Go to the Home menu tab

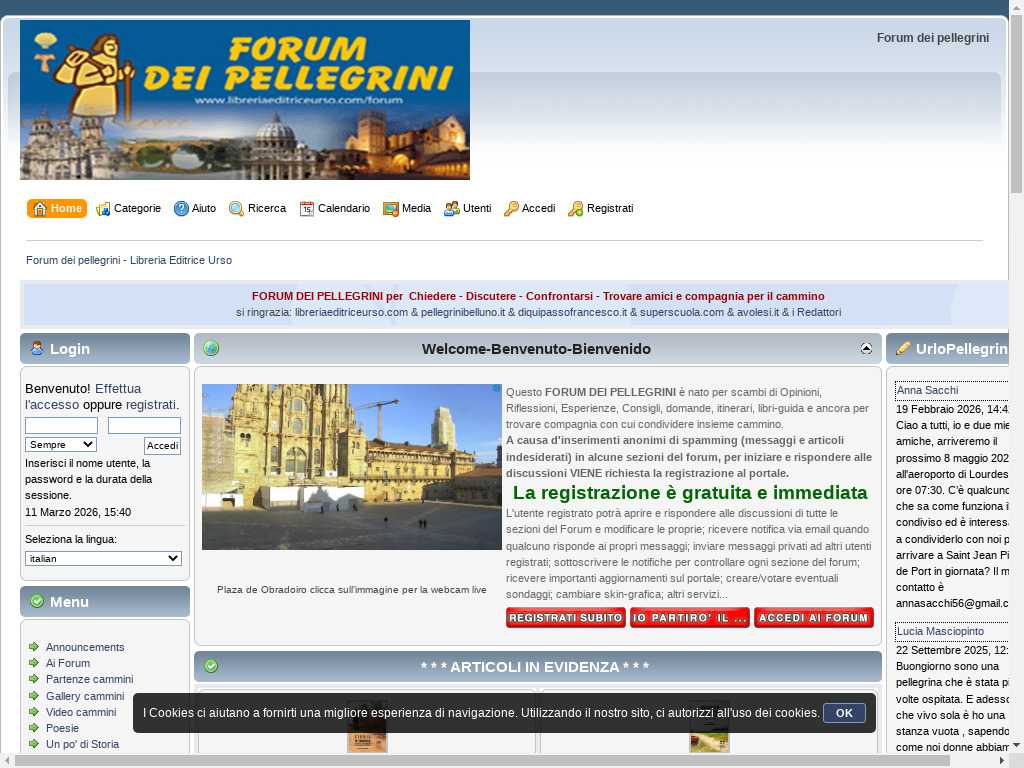(57, 208)
